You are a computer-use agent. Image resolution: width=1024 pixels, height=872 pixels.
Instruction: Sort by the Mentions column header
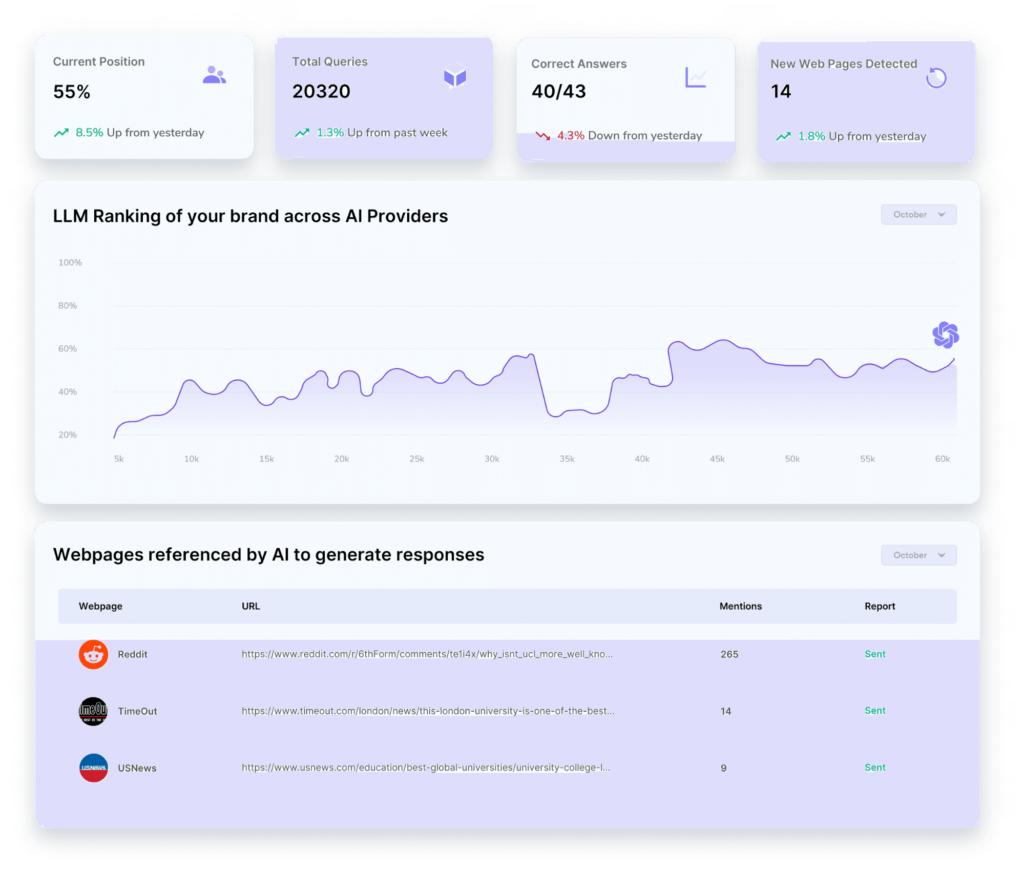tap(740, 606)
